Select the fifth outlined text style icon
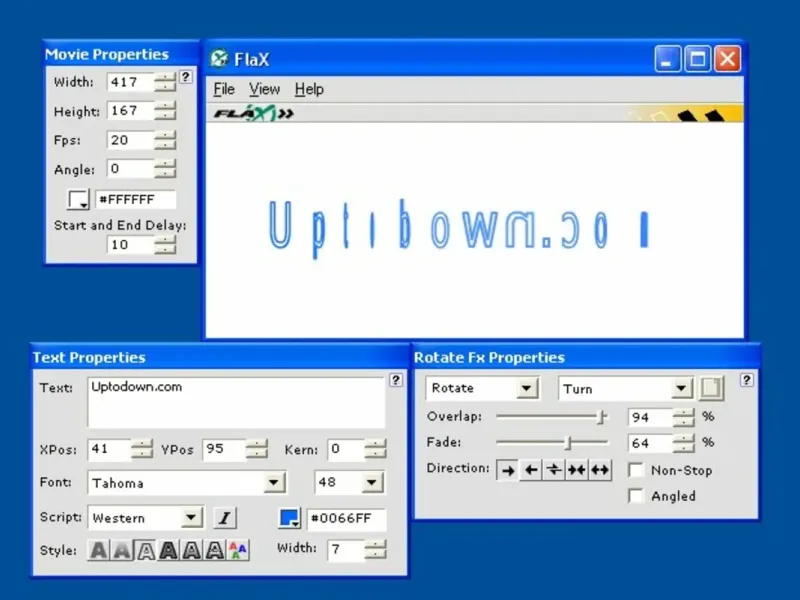The width and height of the screenshot is (800, 600). (x=192, y=551)
